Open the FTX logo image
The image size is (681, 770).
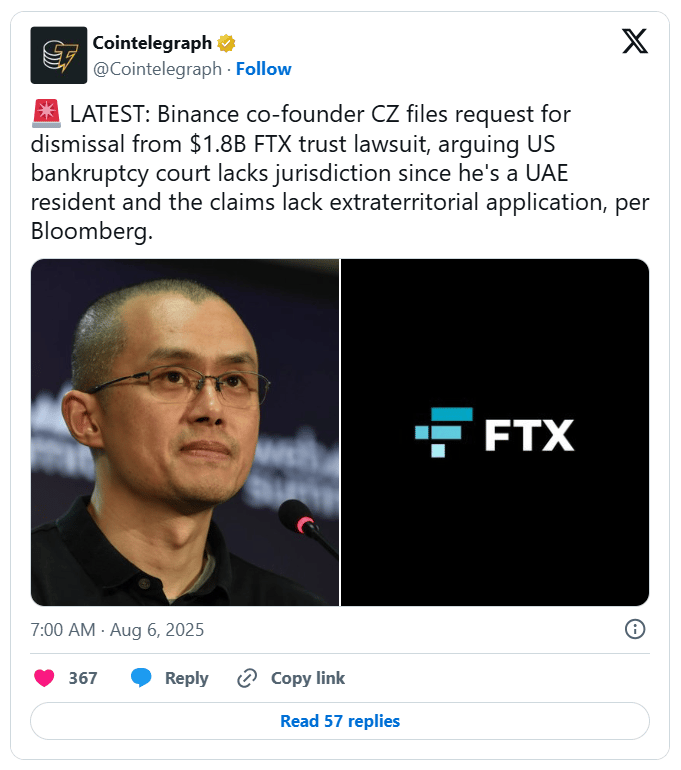pos(495,432)
